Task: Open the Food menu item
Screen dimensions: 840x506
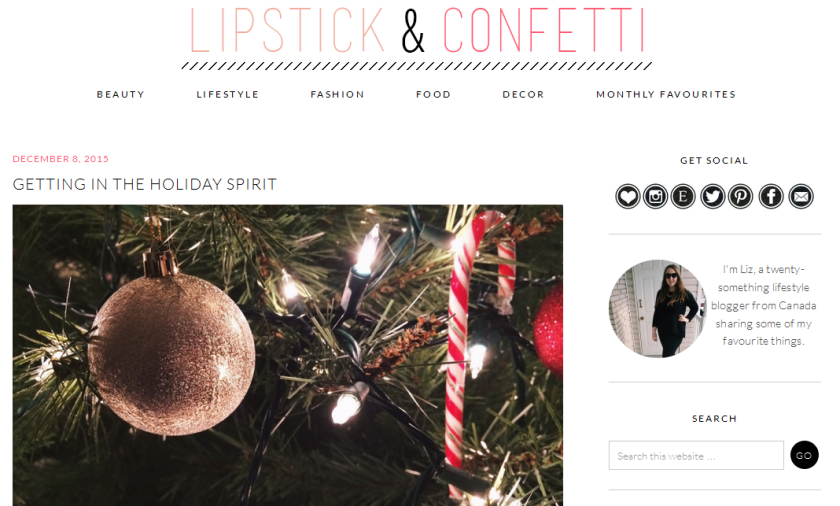Action: 433,94
